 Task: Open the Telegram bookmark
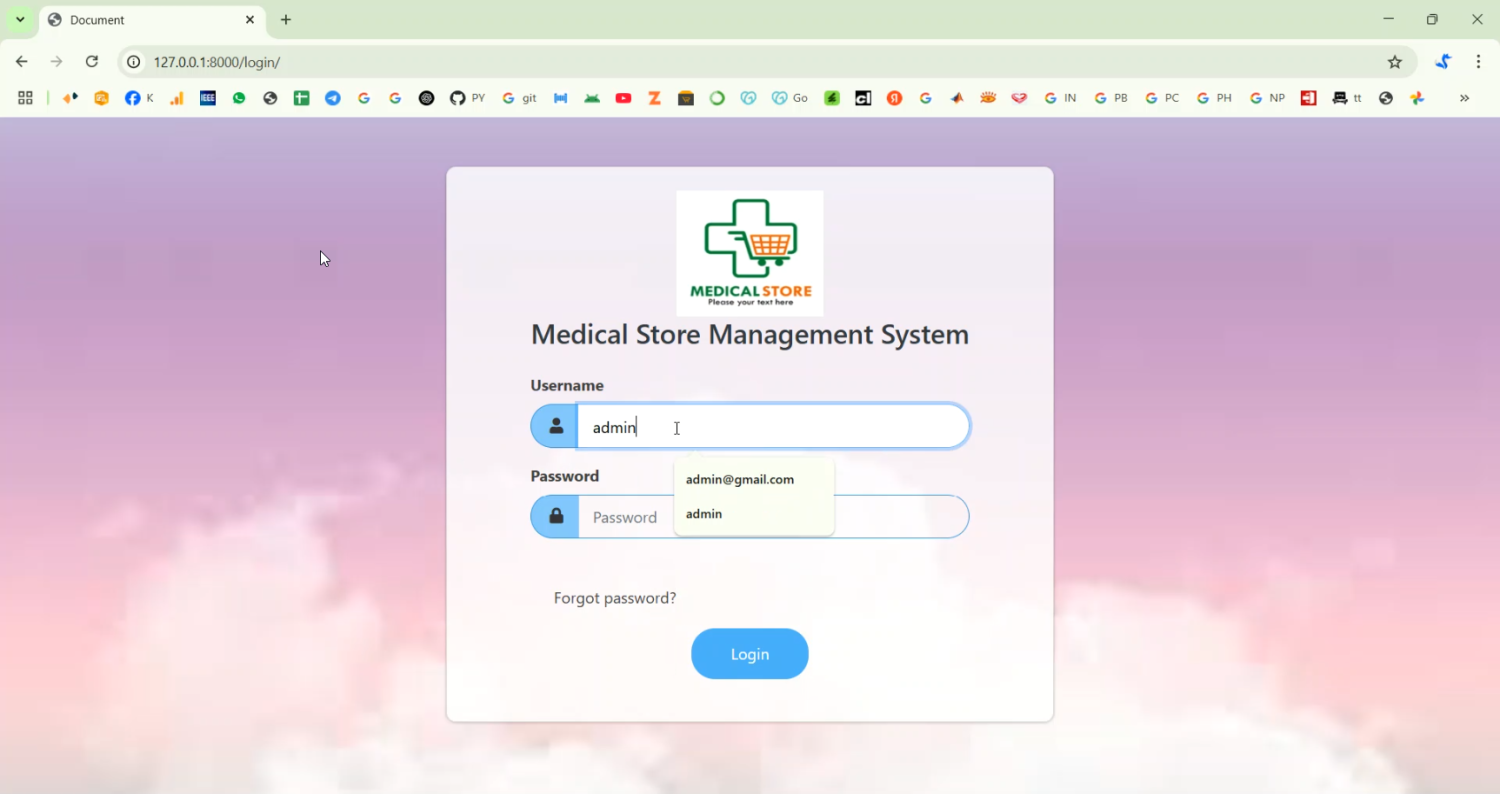tap(333, 98)
